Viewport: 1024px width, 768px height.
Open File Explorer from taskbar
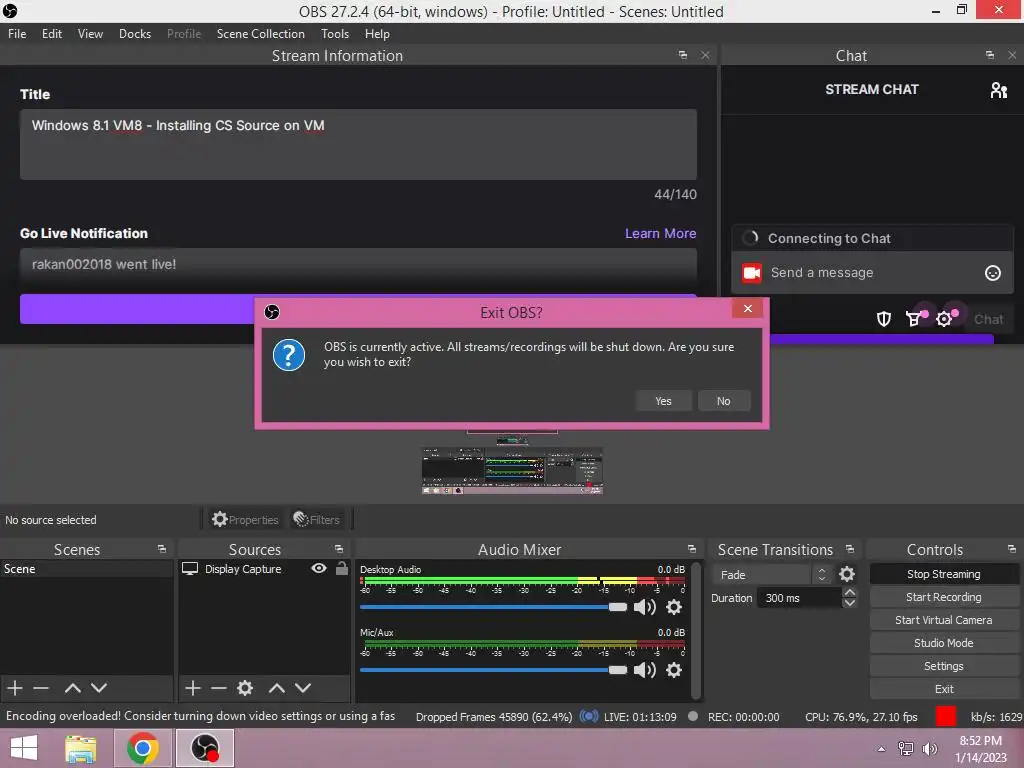pos(81,748)
